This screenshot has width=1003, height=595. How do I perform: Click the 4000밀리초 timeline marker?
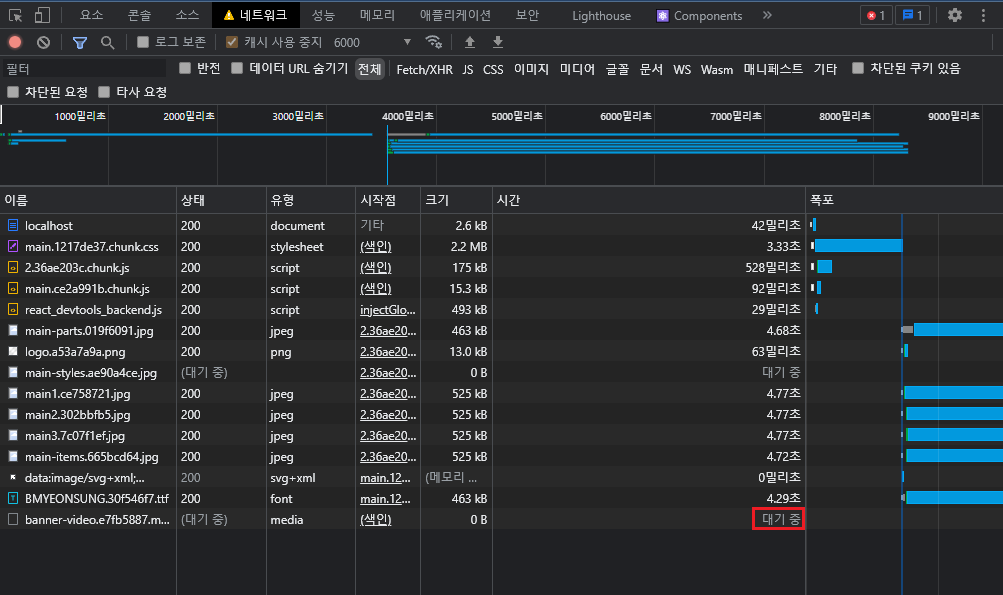tap(407, 116)
